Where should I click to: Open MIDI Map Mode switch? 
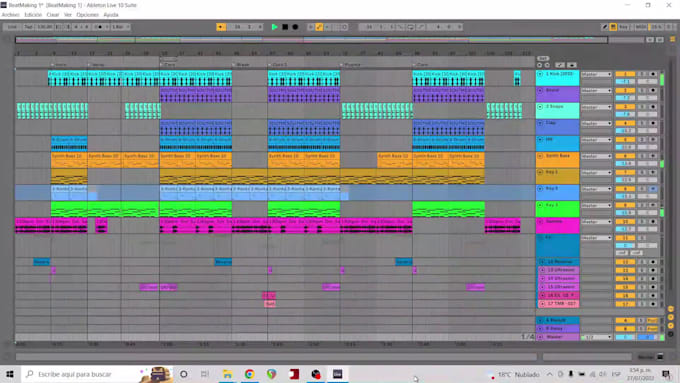coord(641,27)
